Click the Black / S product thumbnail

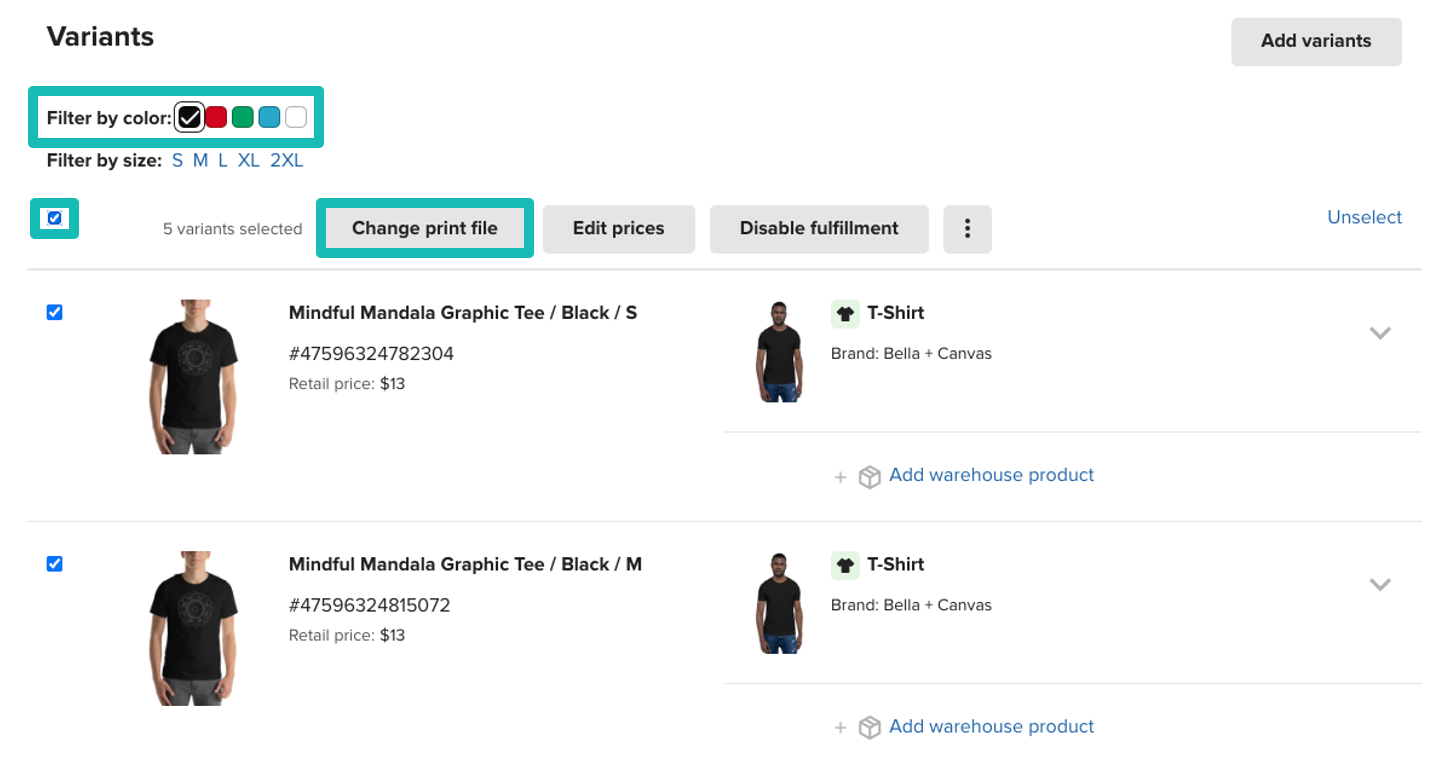tap(193, 376)
